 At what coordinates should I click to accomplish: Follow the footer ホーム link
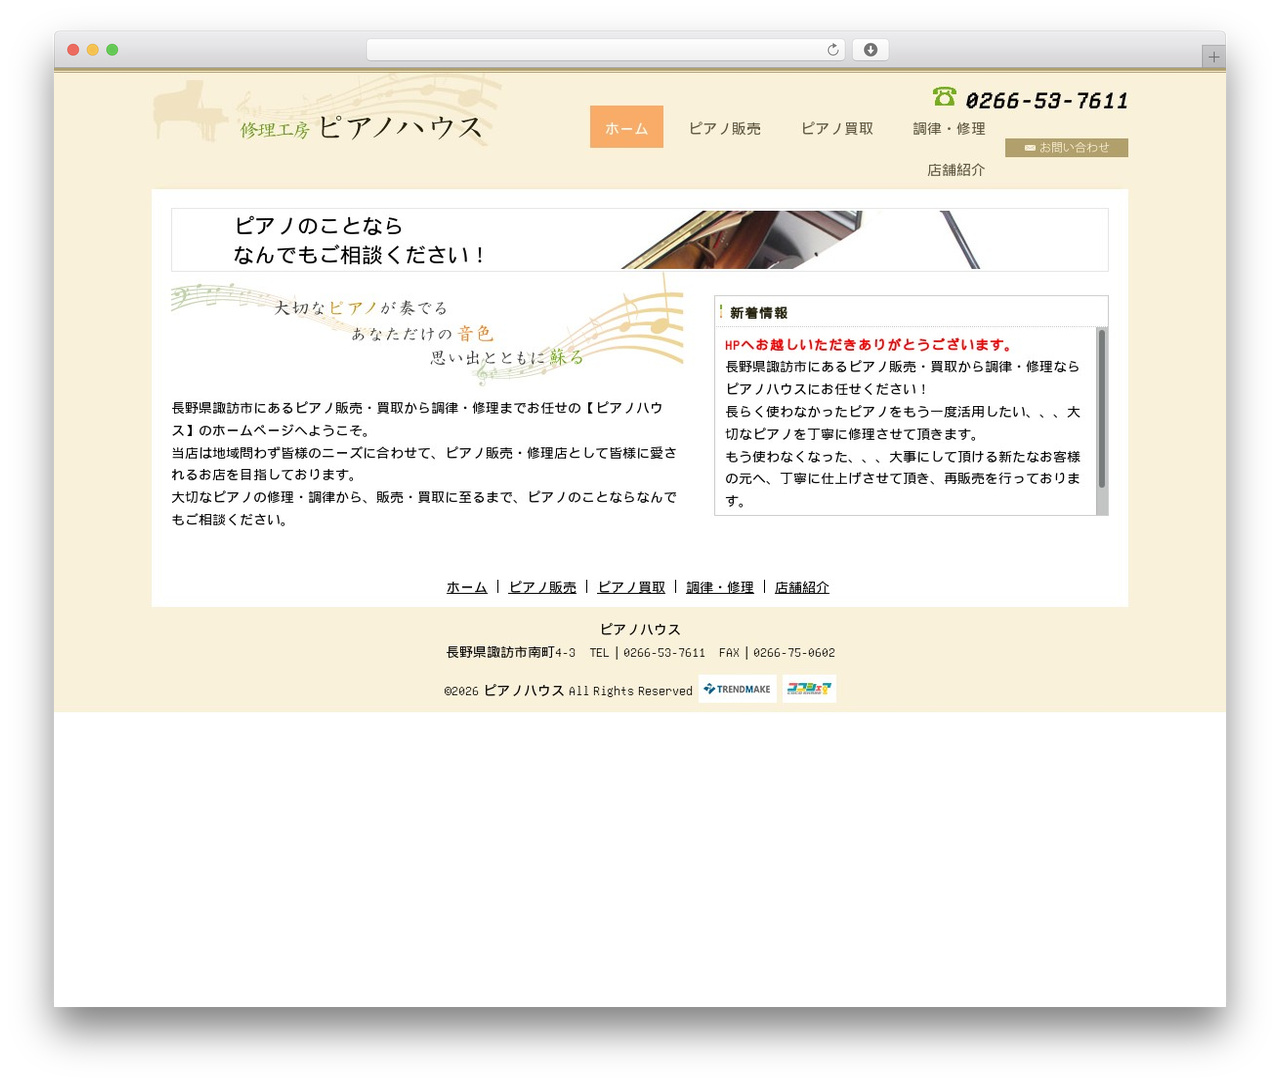(466, 587)
